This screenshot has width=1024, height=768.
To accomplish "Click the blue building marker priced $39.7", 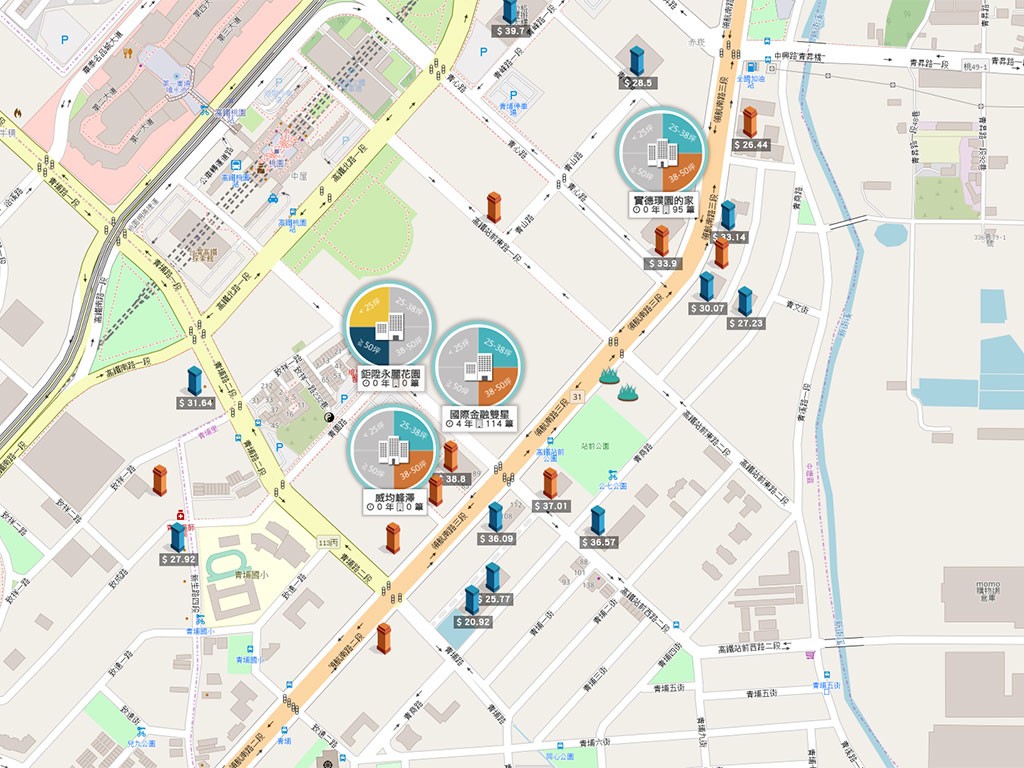I will click(509, 10).
